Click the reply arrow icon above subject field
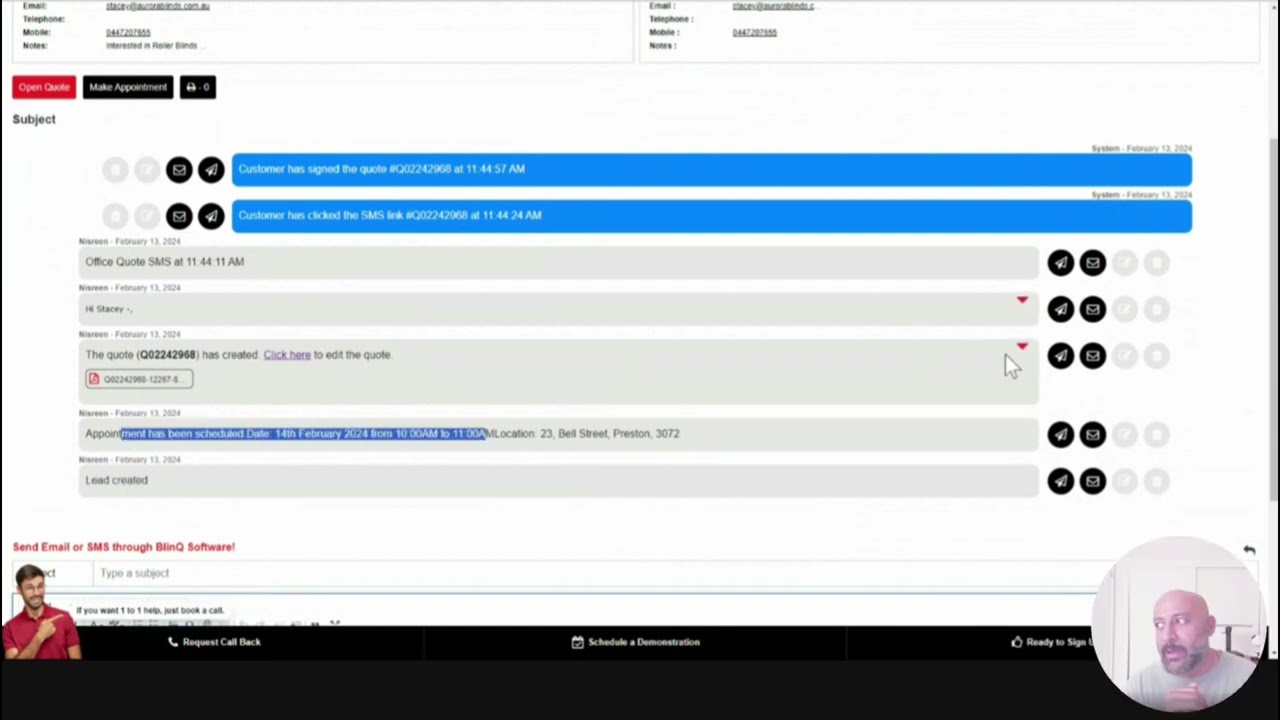Viewport: 1280px width, 720px height. pos(1249,550)
